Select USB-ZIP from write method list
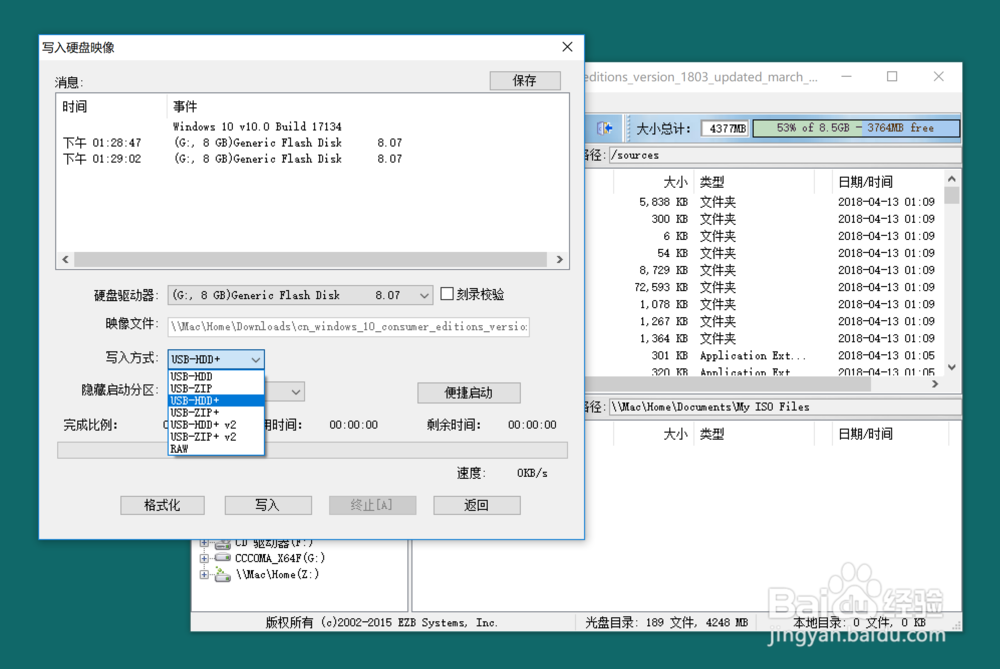The image size is (1000, 669). [216, 388]
